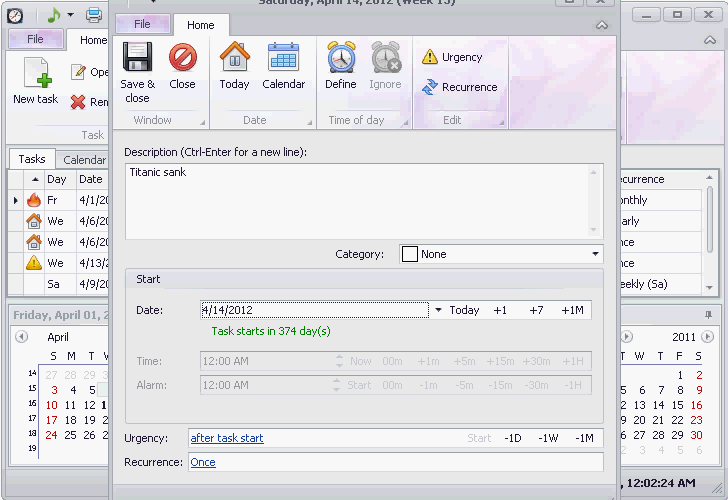This screenshot has height=500, width=728.
Task: Open the Calendar date picker icon
Action: [x=283, y=57]
